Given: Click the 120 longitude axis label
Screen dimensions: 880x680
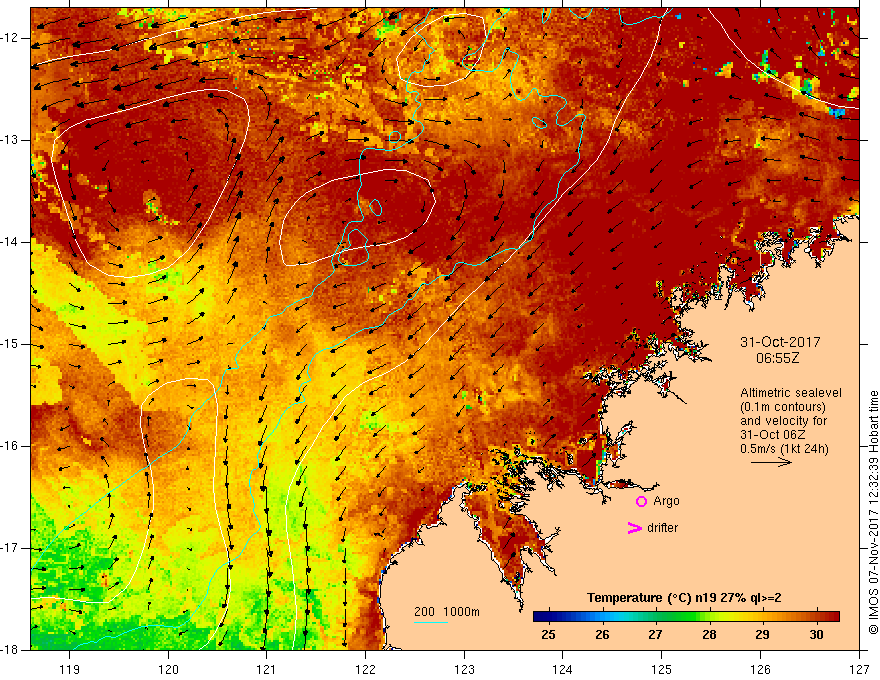Looking at the screenshot, I should click(168, 669).
